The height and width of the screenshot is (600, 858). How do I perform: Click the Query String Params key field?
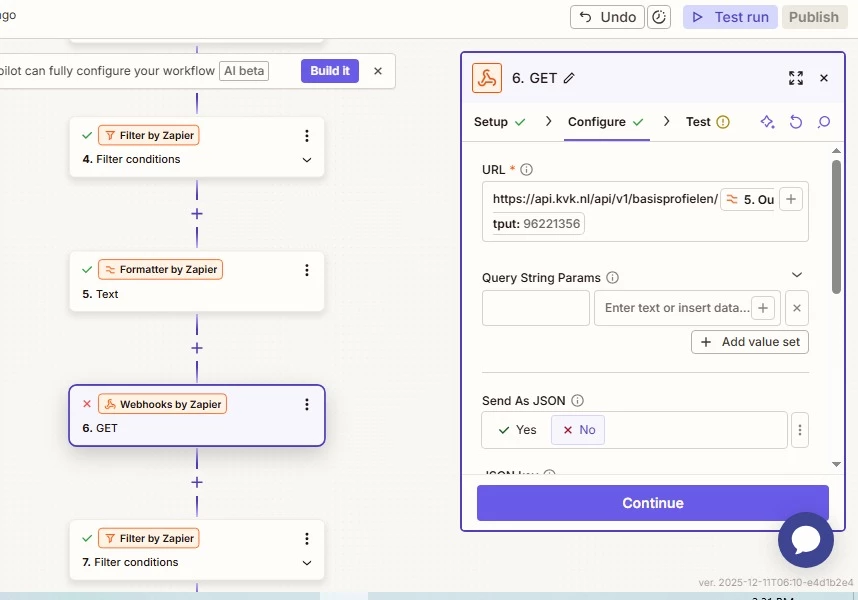(x=536, y=308)
